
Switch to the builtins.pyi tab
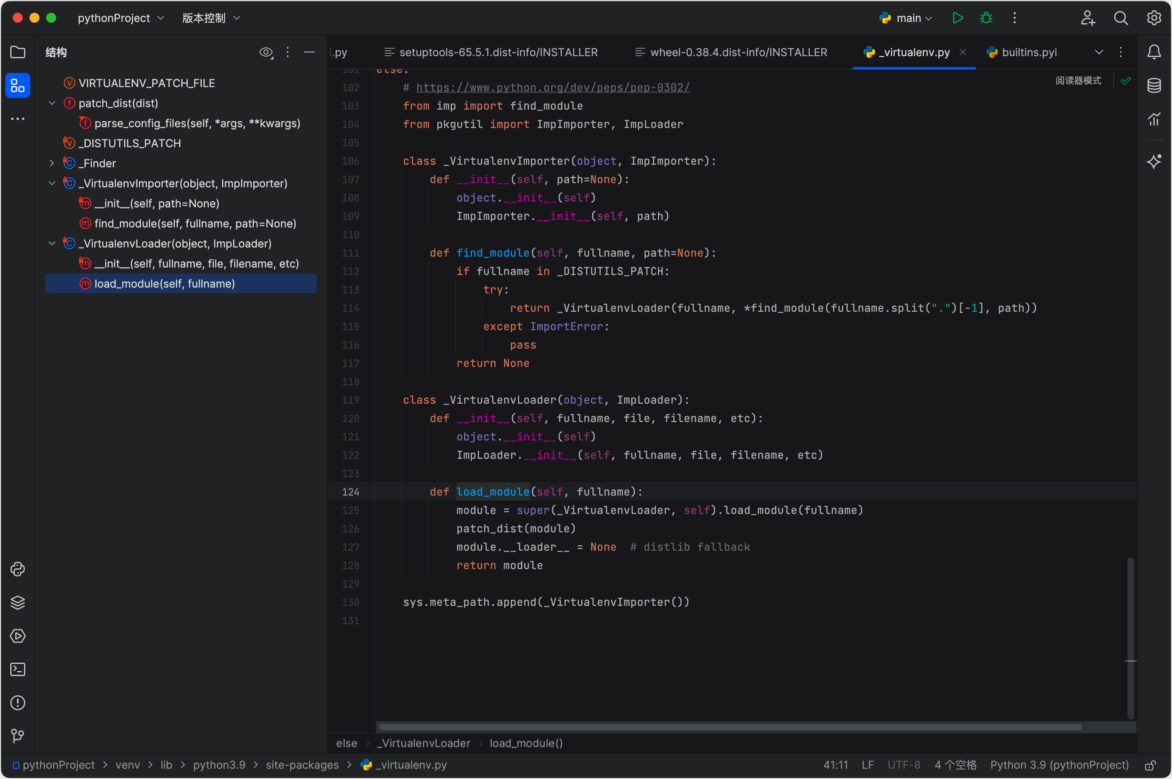[x=1029, y=51]
